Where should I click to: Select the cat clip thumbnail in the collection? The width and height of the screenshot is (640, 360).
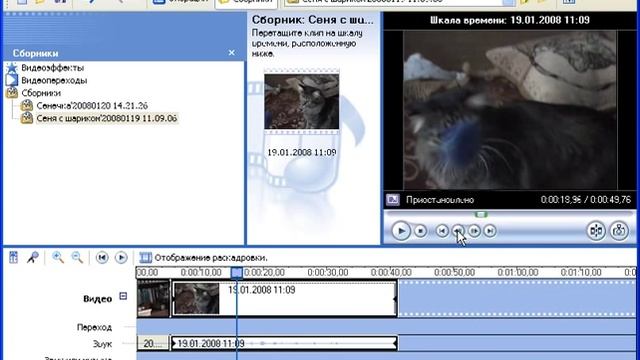[x=302, y=101]
